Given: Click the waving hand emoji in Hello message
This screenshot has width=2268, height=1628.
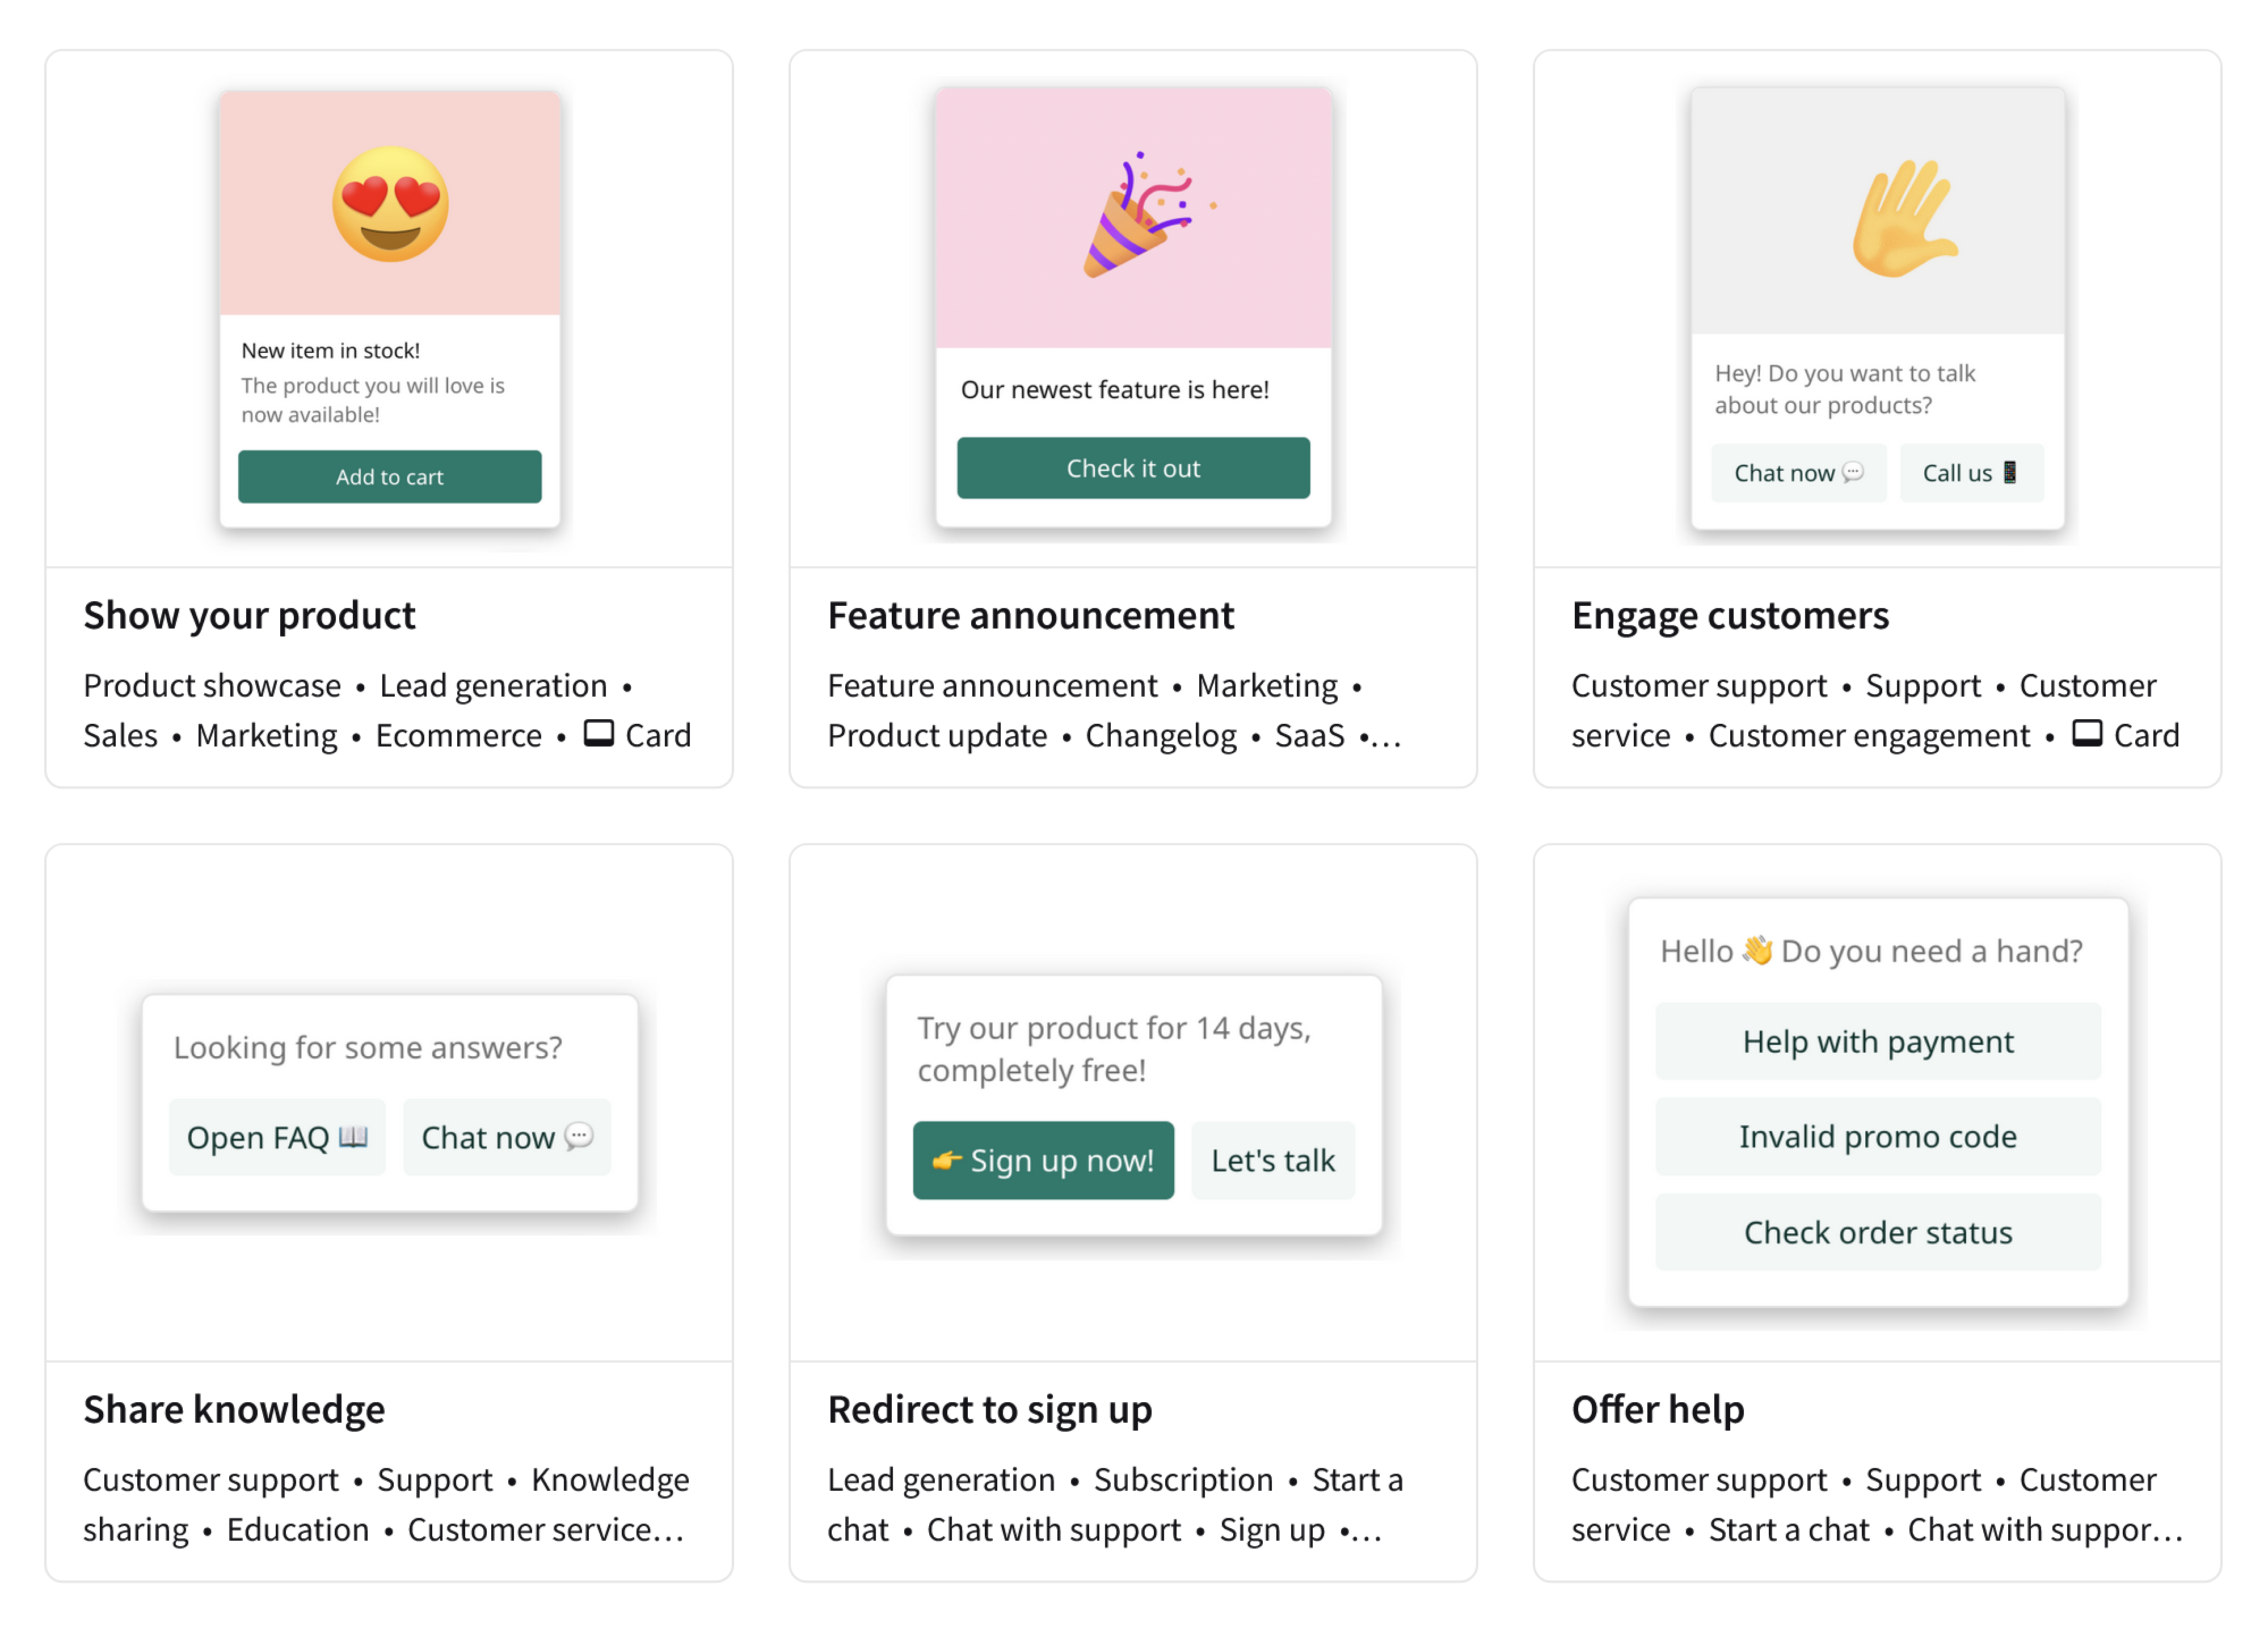Looking at the screenshot, I should point(1757,950).
